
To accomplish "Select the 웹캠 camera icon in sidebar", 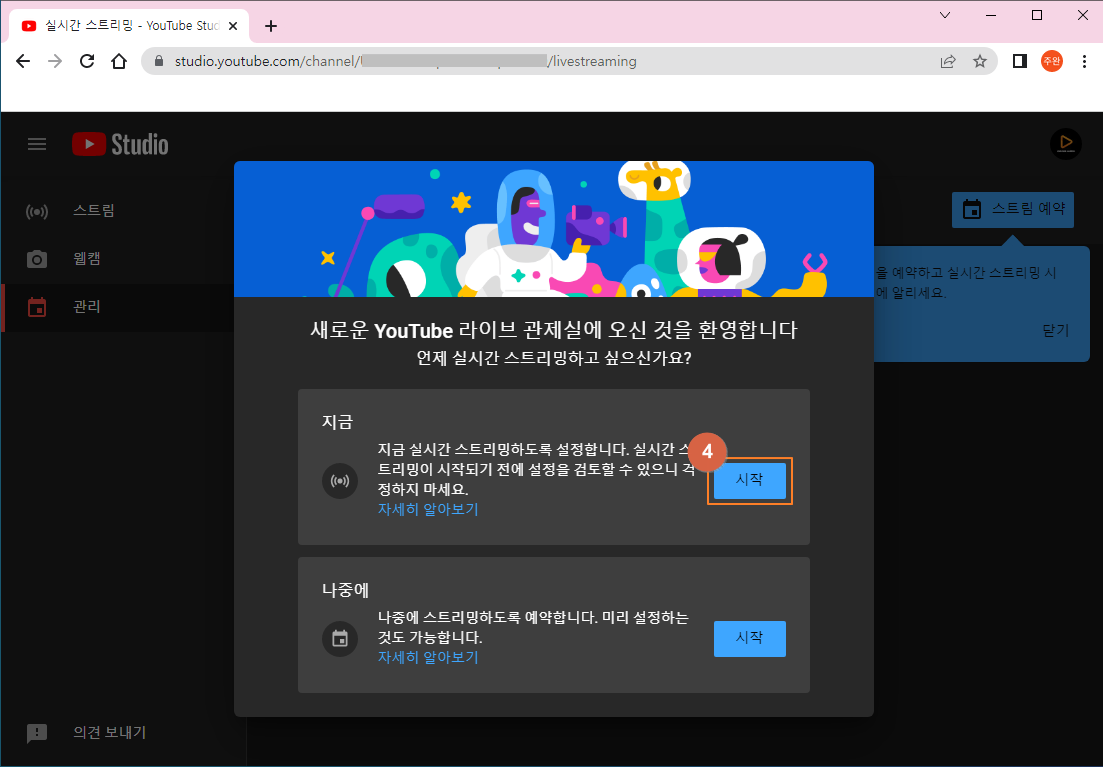I will (37, 259).
